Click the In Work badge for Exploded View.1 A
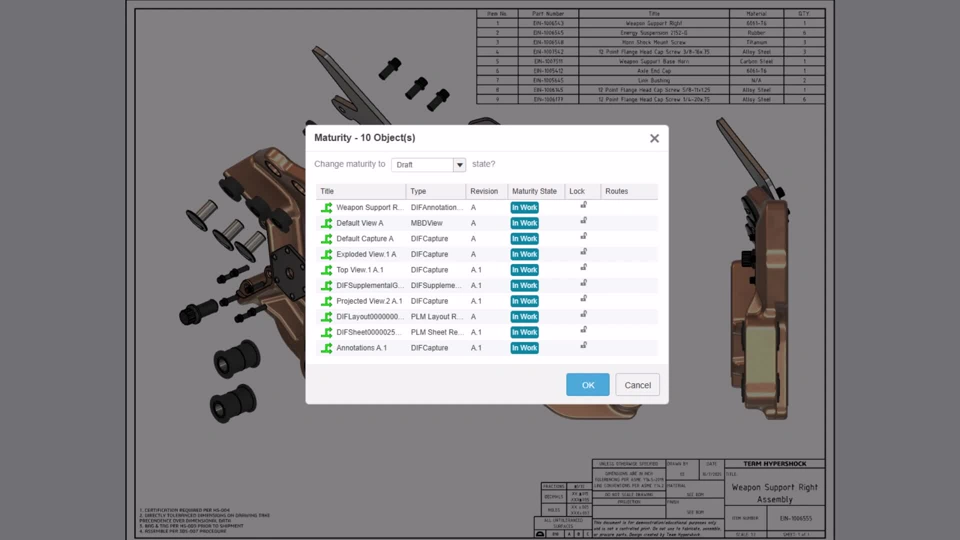This screenshot has height=540, width=960. point(525,254)
